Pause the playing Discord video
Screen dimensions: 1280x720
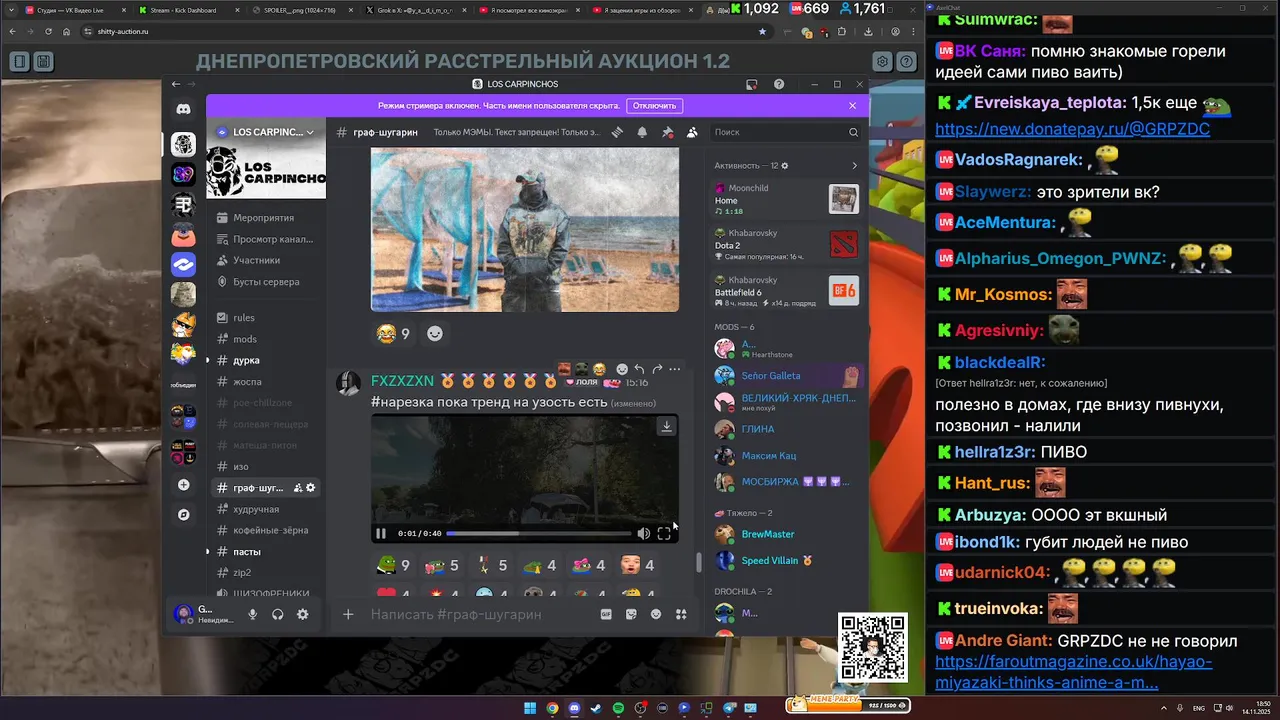coord(381,533)
